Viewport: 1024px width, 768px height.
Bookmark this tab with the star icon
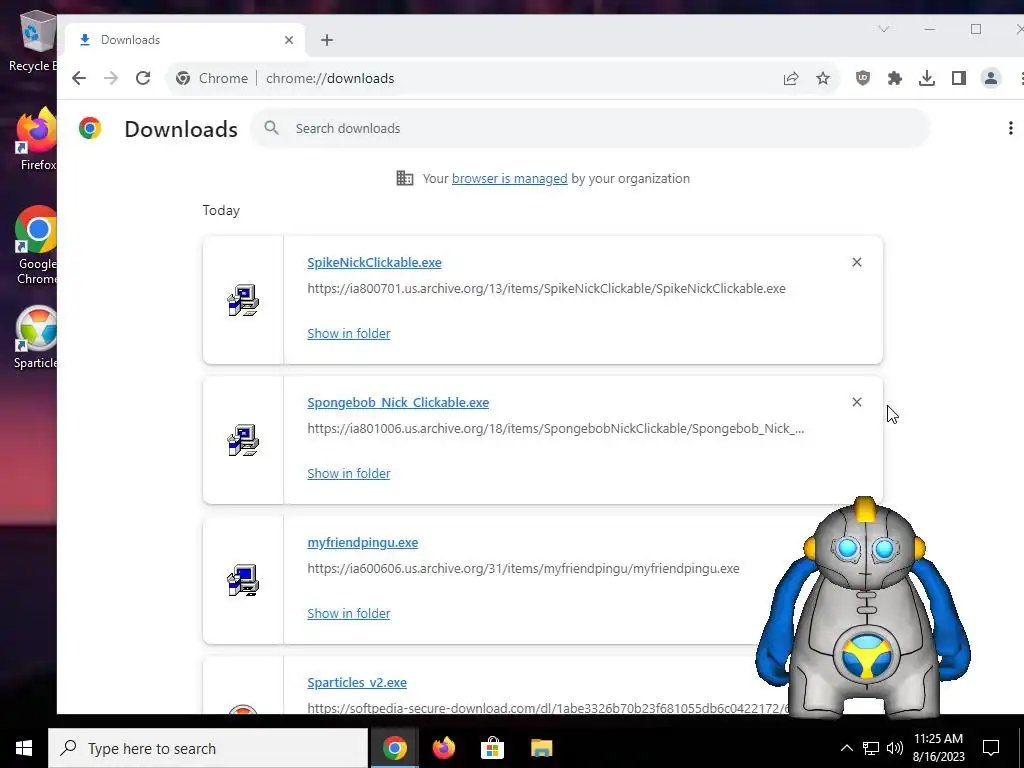(x=823, y=78)
